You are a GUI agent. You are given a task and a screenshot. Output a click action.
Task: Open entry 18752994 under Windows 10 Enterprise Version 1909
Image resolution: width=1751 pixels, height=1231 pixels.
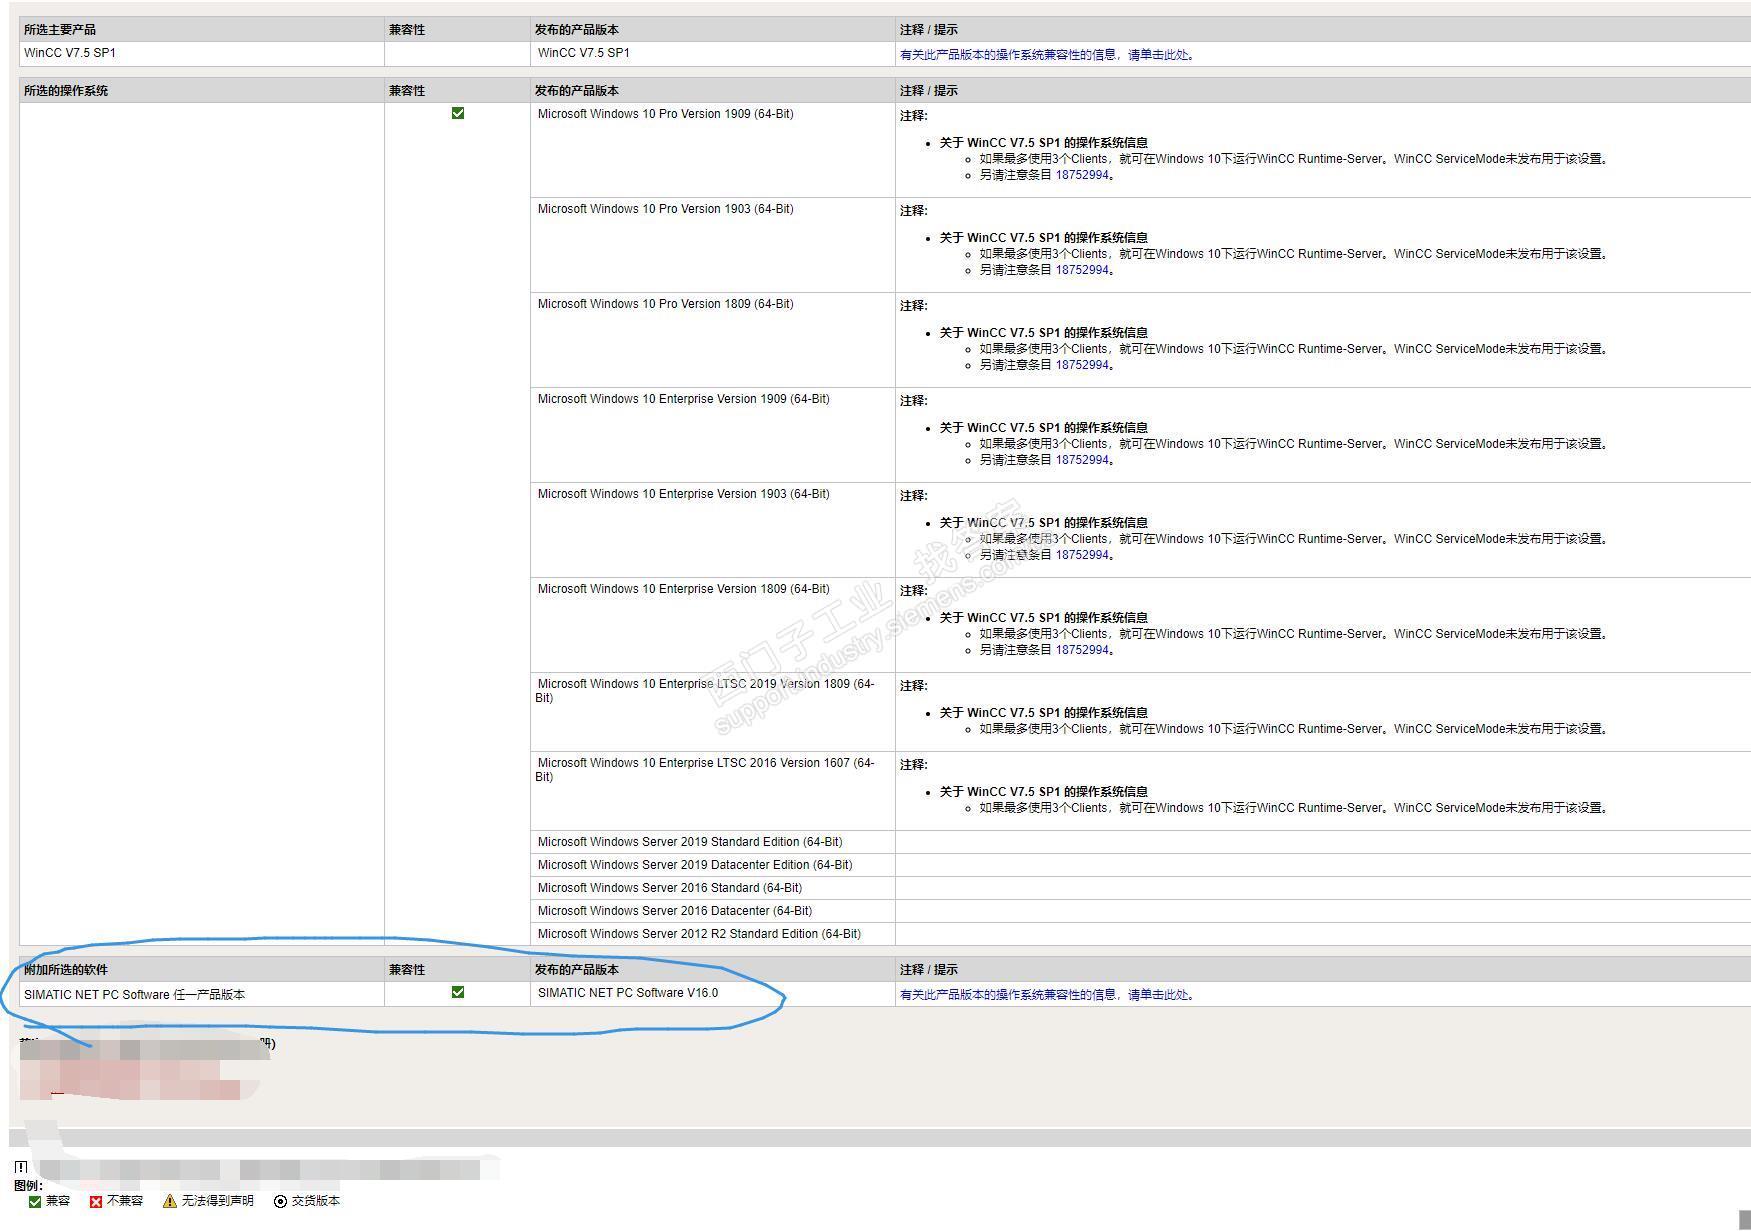(x=1082, y=460)
